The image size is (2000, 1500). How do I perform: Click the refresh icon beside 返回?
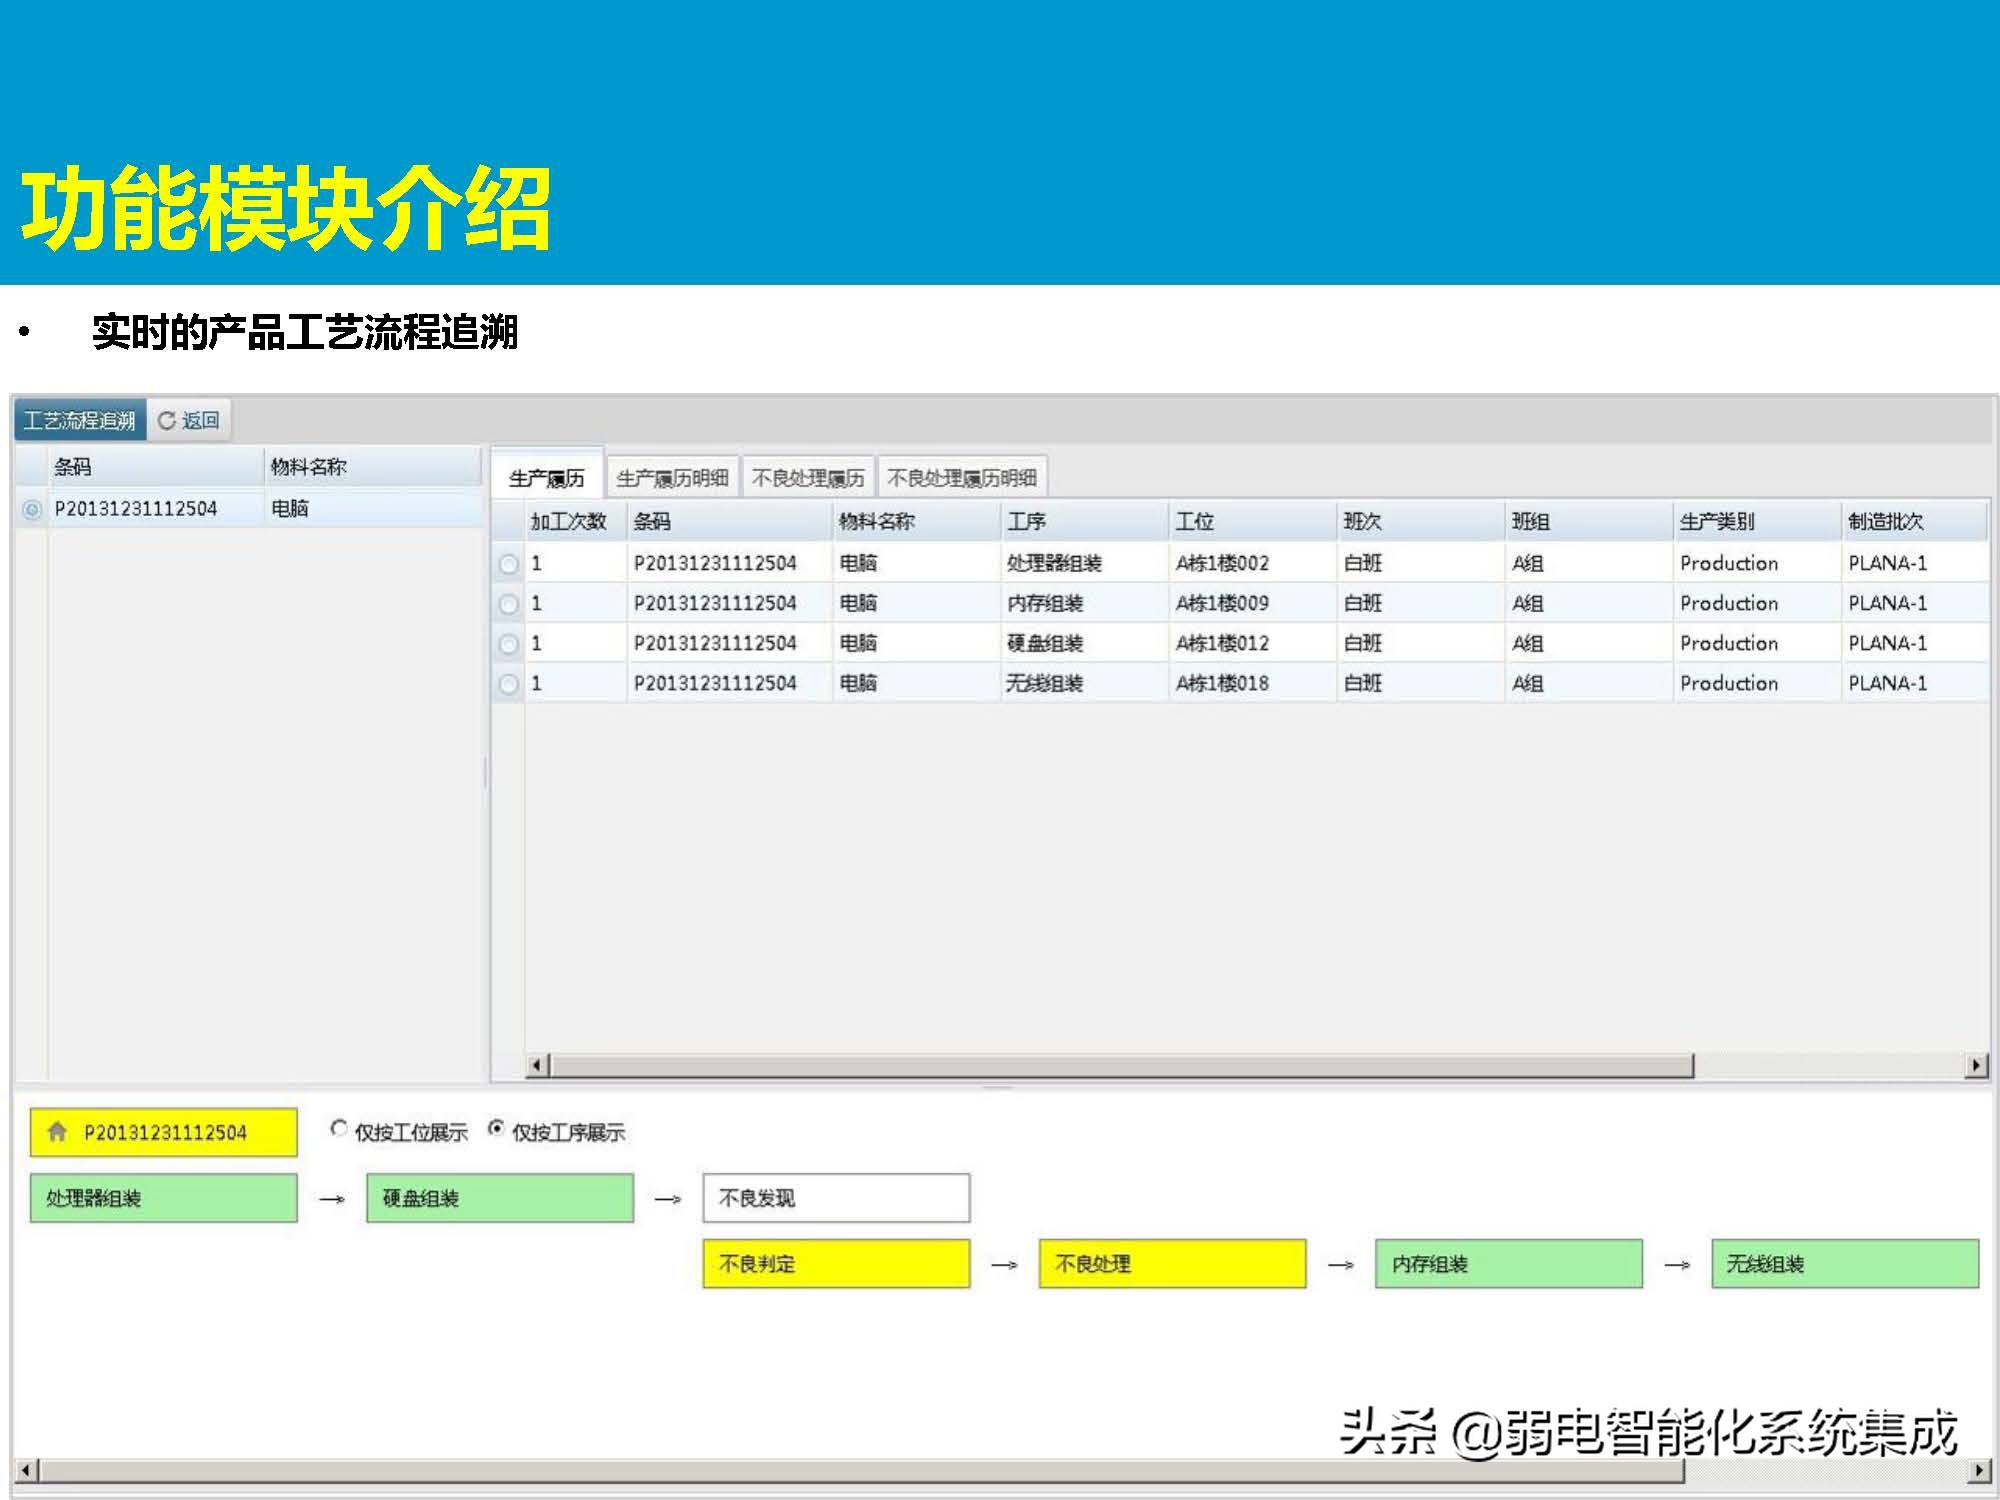[x=167, y=421]
